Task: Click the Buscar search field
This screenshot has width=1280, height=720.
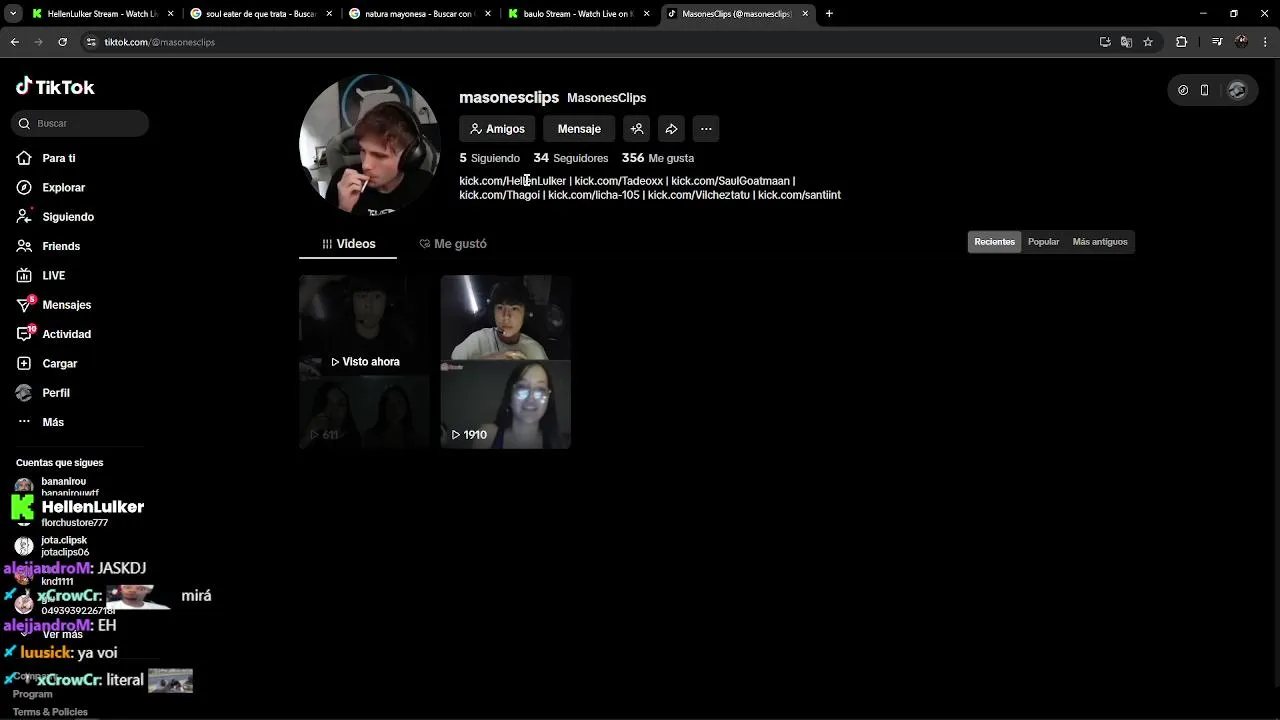Action: point(80,123)
